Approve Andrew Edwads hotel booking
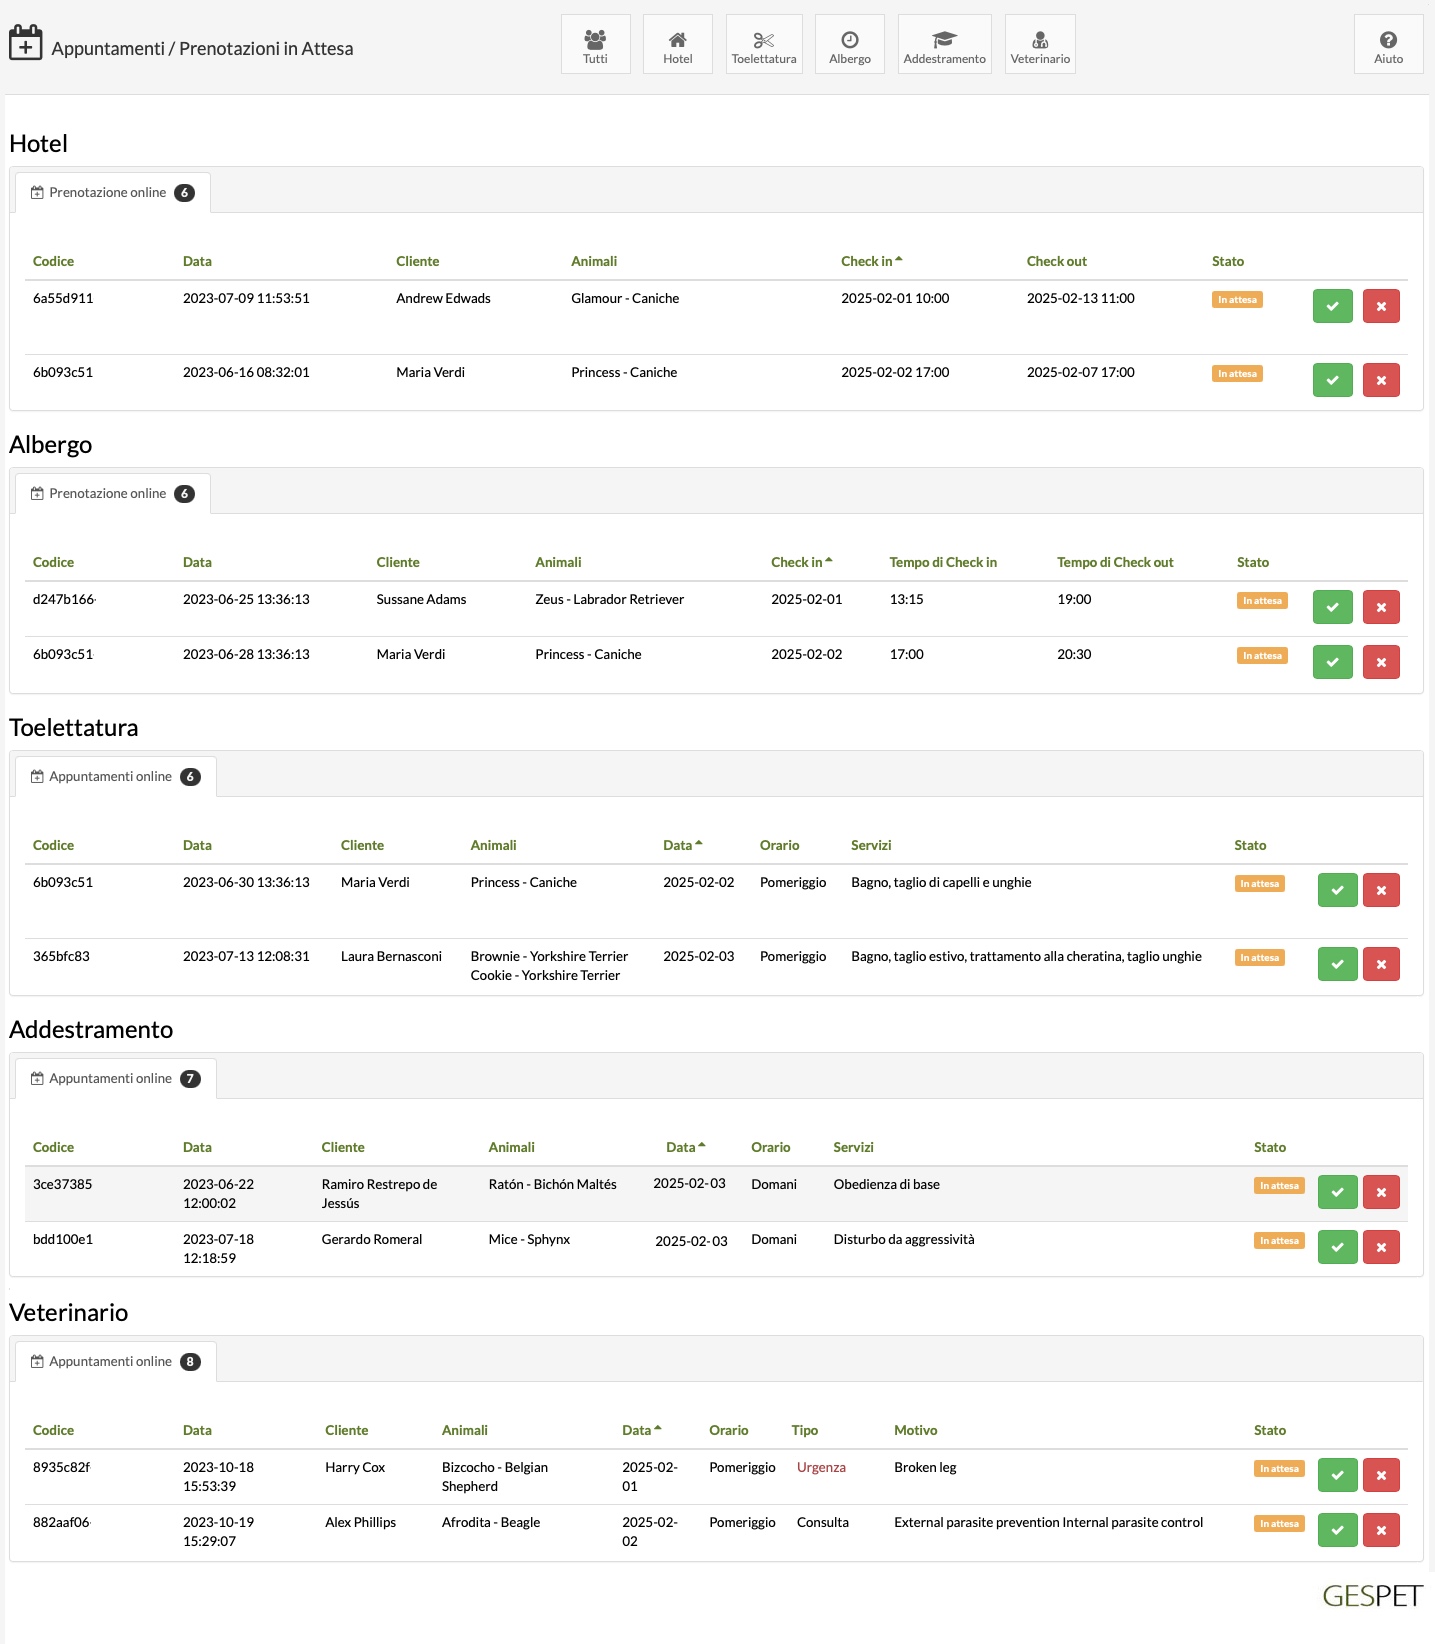 [1332, 306]
